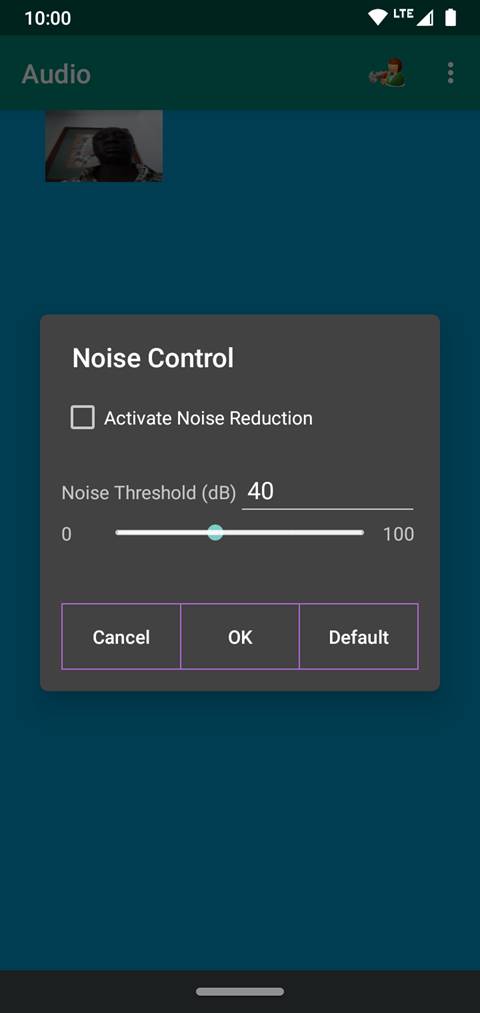Tap the Wi-Fi status icon
This screenshot has width=480, height=1013.
coord(377,17)
